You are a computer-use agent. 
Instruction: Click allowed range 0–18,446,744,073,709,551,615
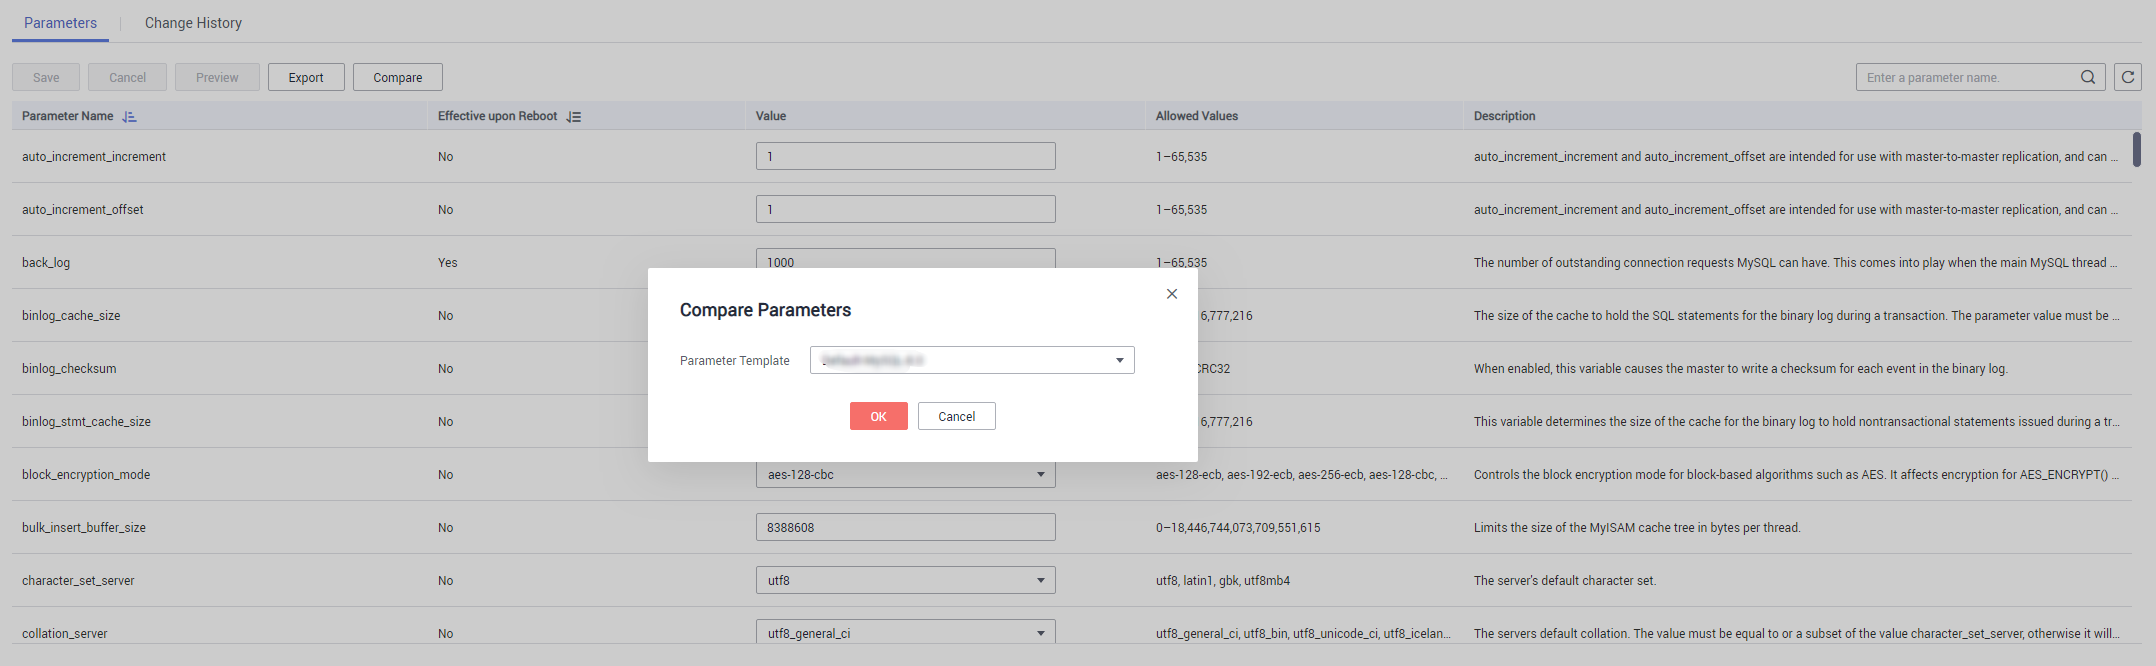point(1238,528)
